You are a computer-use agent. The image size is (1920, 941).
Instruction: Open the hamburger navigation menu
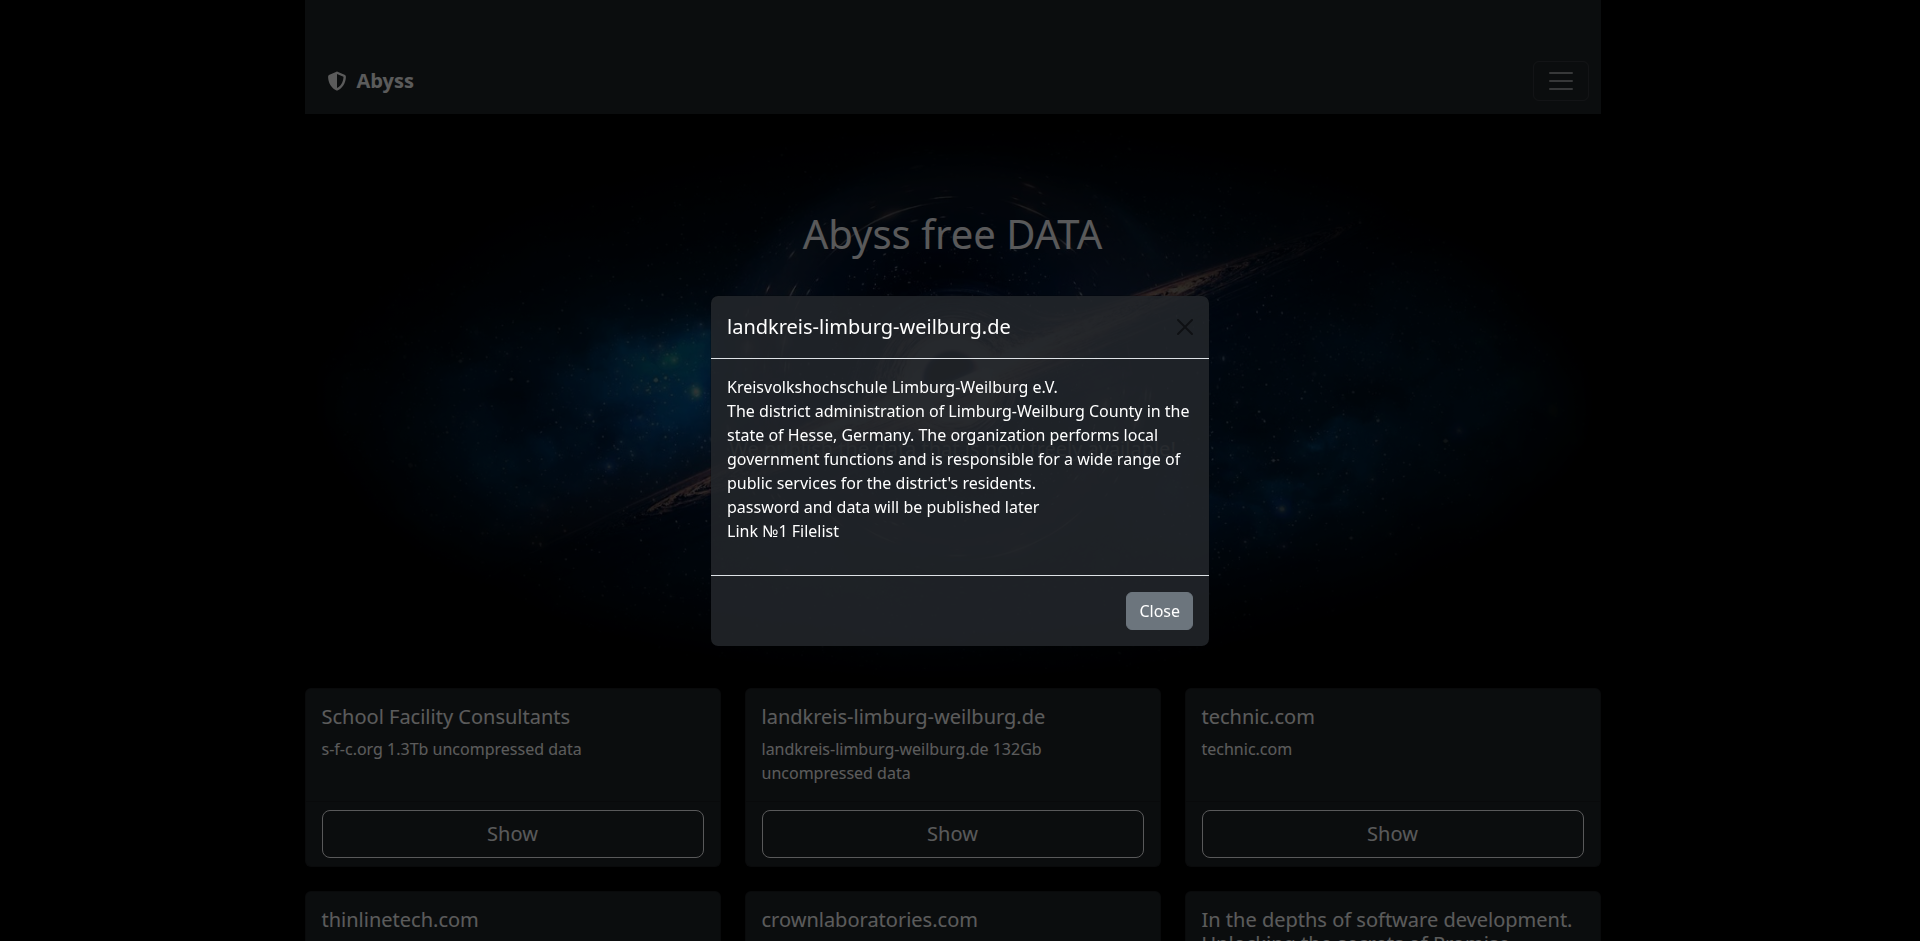1560,81
